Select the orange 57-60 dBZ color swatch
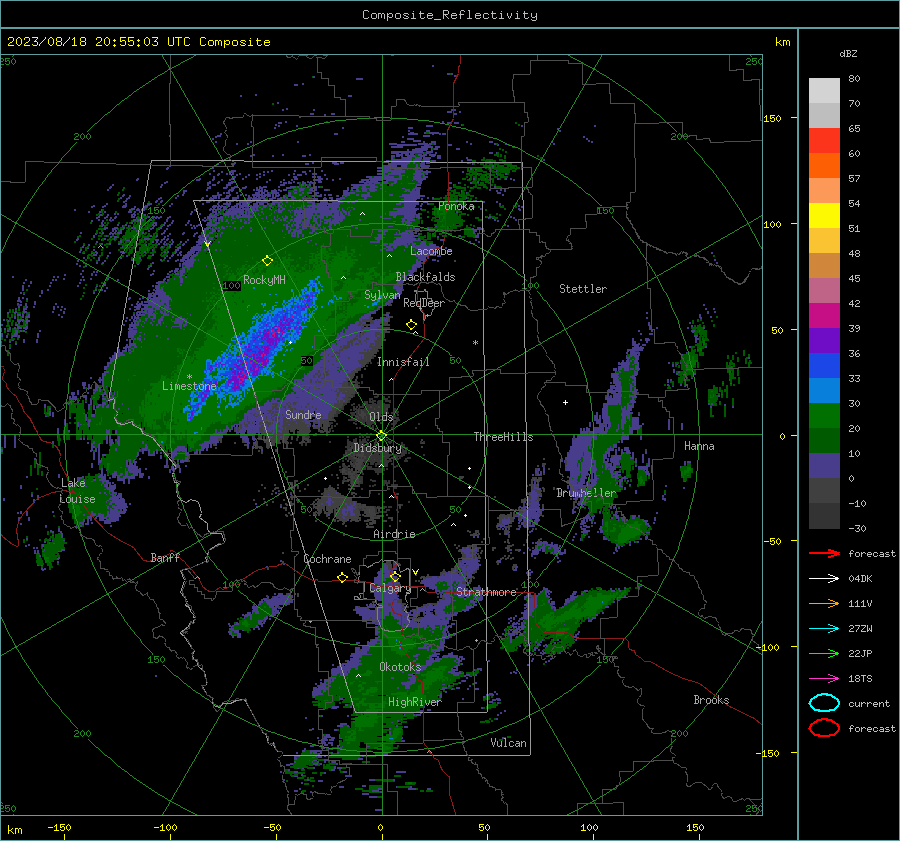900x841 pixels. tap(824, 166)
